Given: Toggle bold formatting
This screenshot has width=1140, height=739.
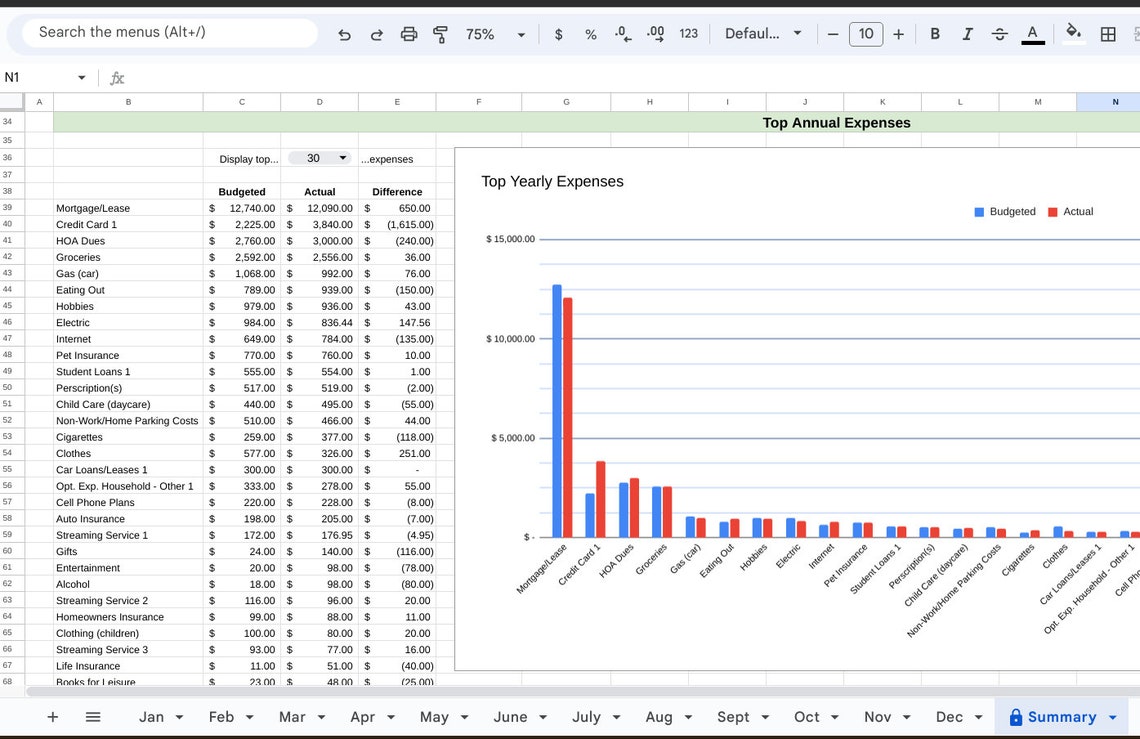Looking at the screenshot, I should click(934, 33).
